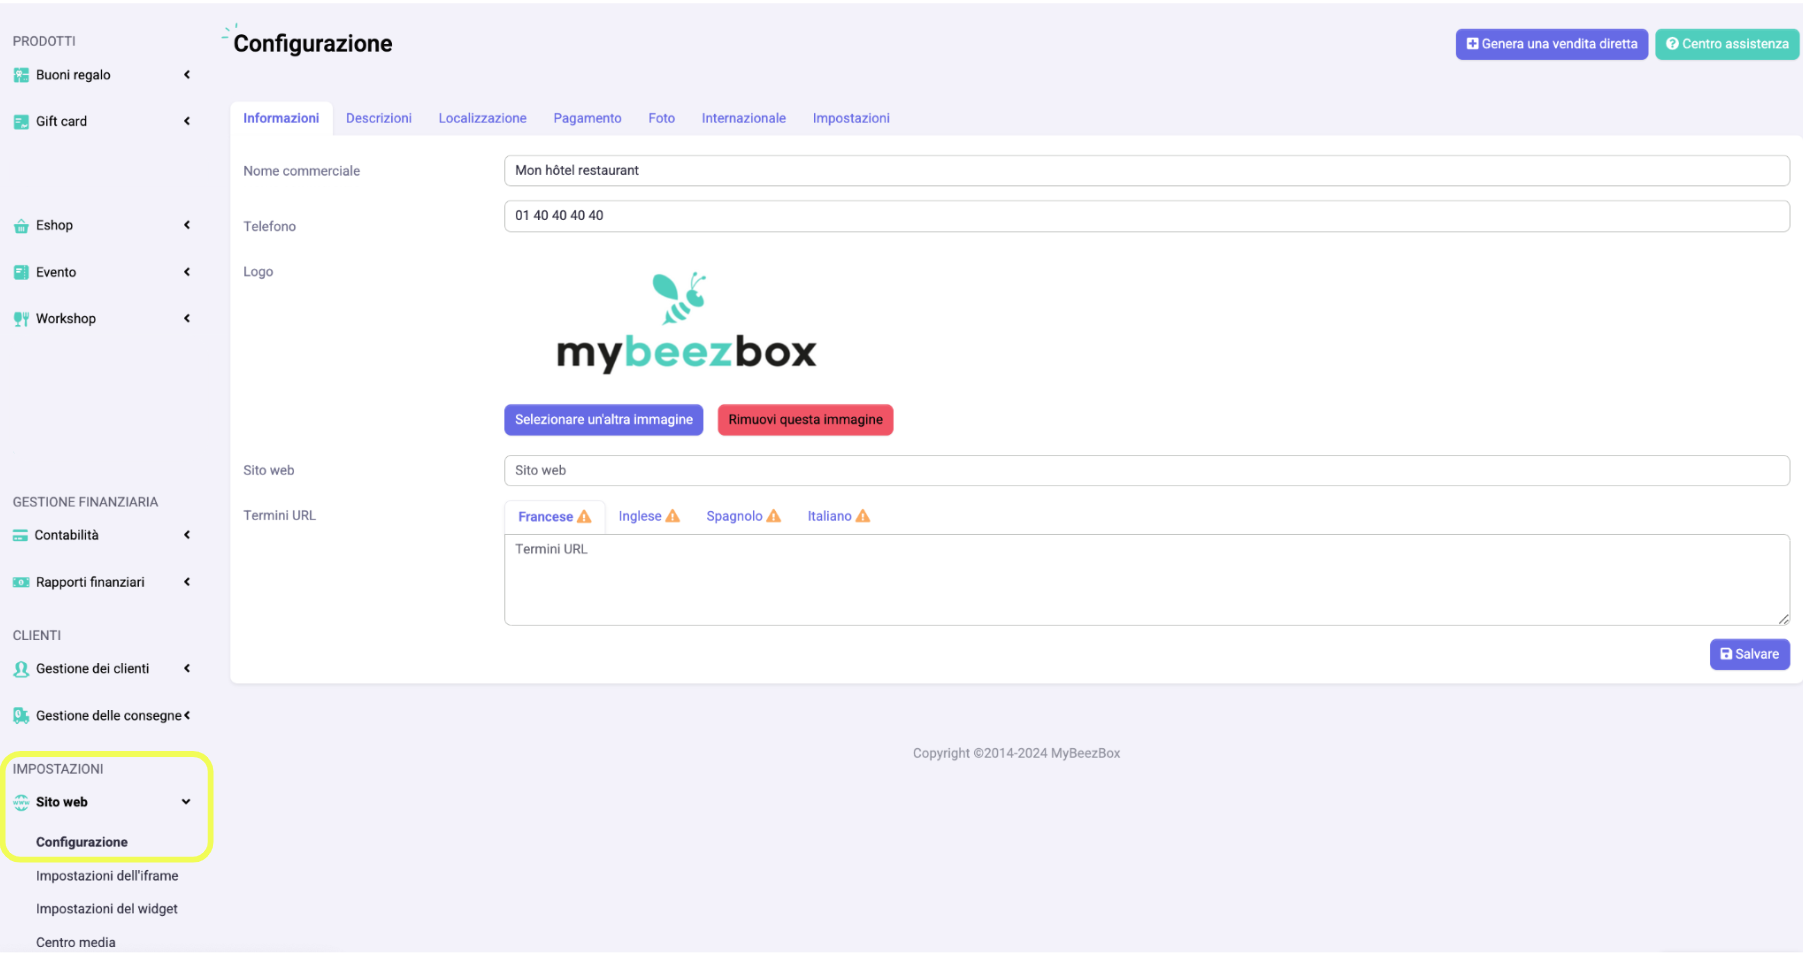Click the warning icon beside Spagnolo

[x=774, y=516]
